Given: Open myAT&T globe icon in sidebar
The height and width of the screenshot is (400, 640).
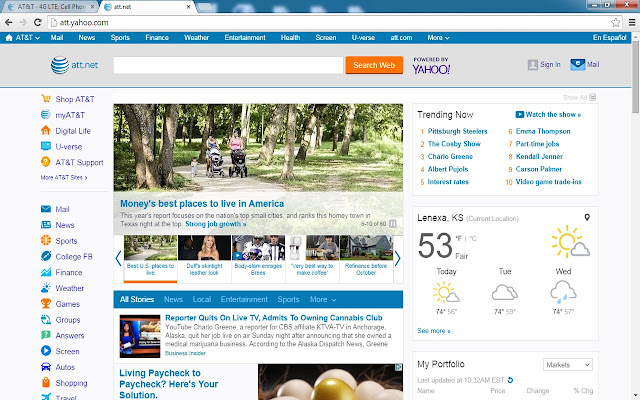Looking at the screenshot, I should [x=46, y=115].
